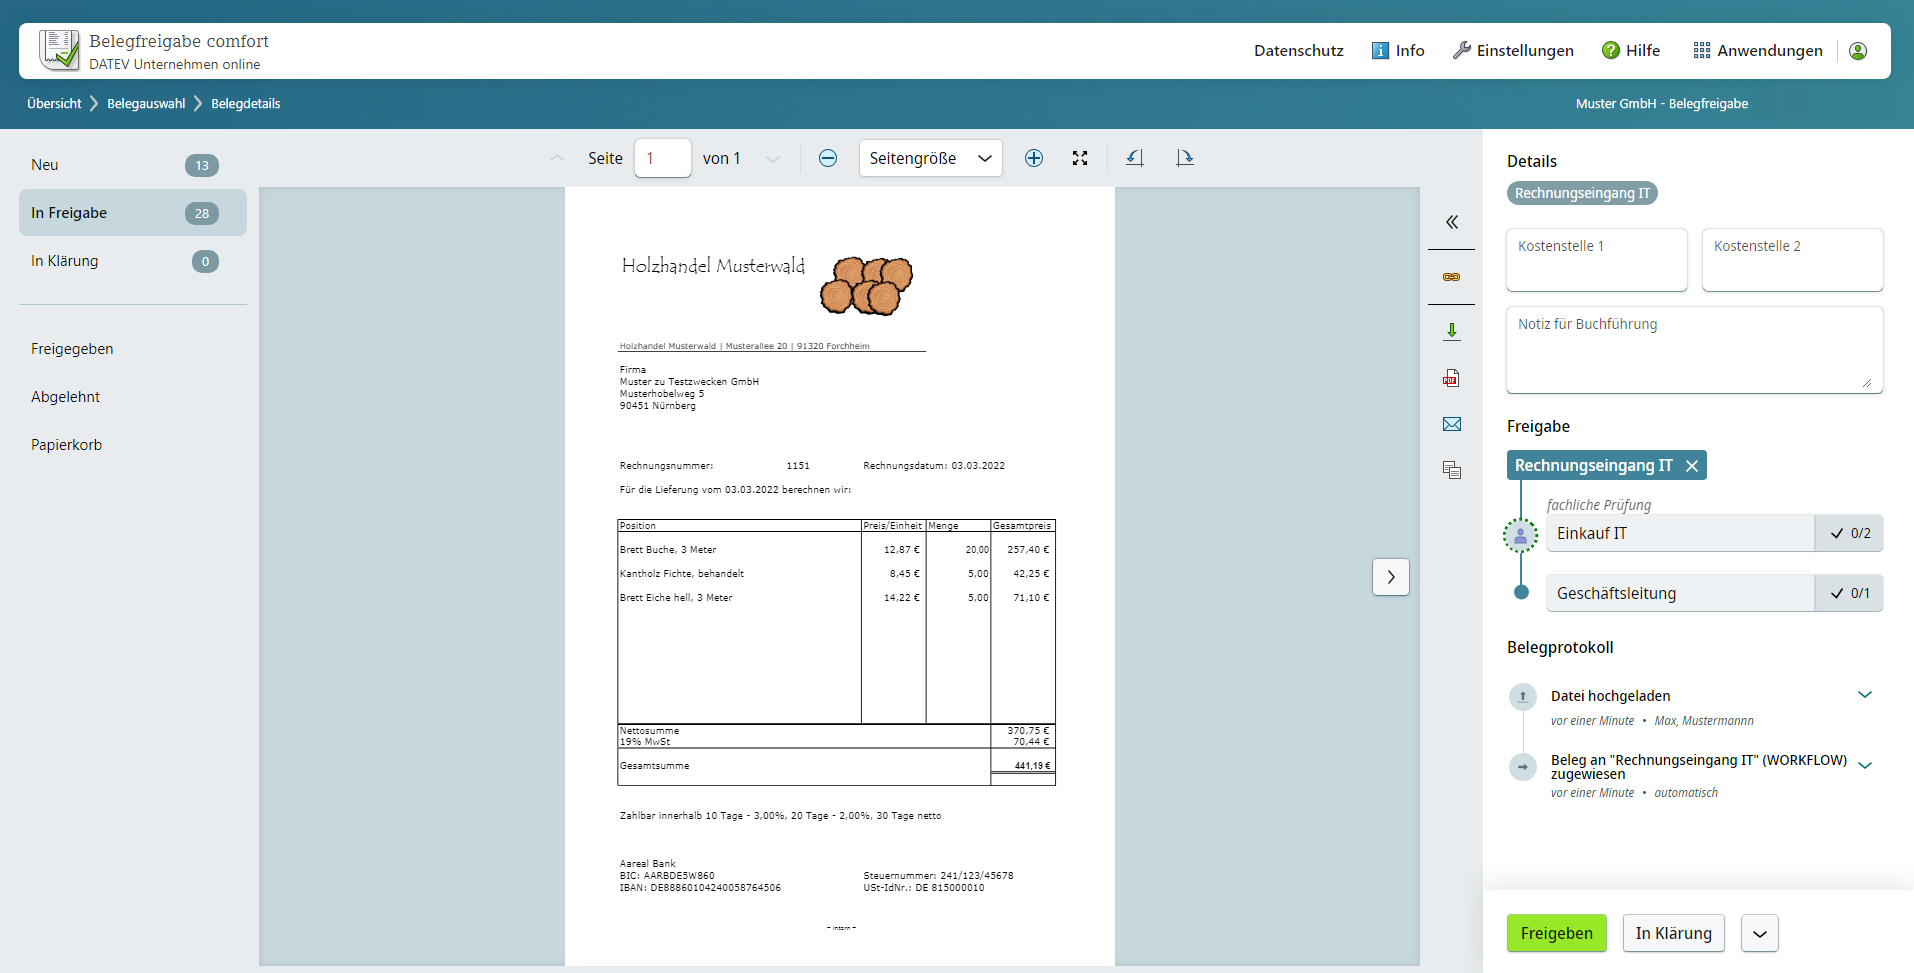The image size is (1914, 973).
Task: Expand the Datei hochgeladen protocol entry
Action: pyautogui.click(x=1865, y=695)
